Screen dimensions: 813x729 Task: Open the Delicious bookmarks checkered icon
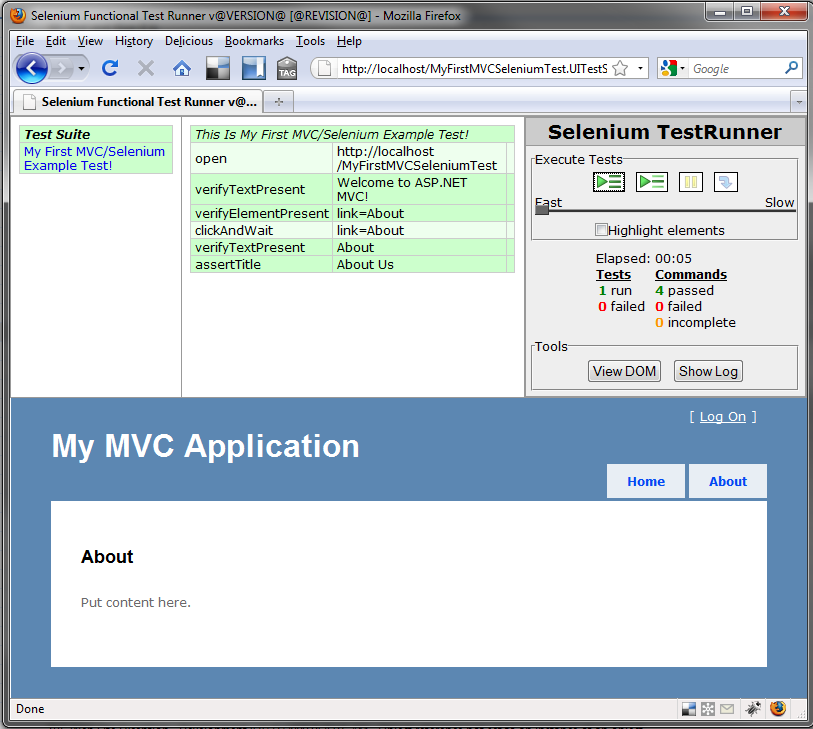point(218,68)
